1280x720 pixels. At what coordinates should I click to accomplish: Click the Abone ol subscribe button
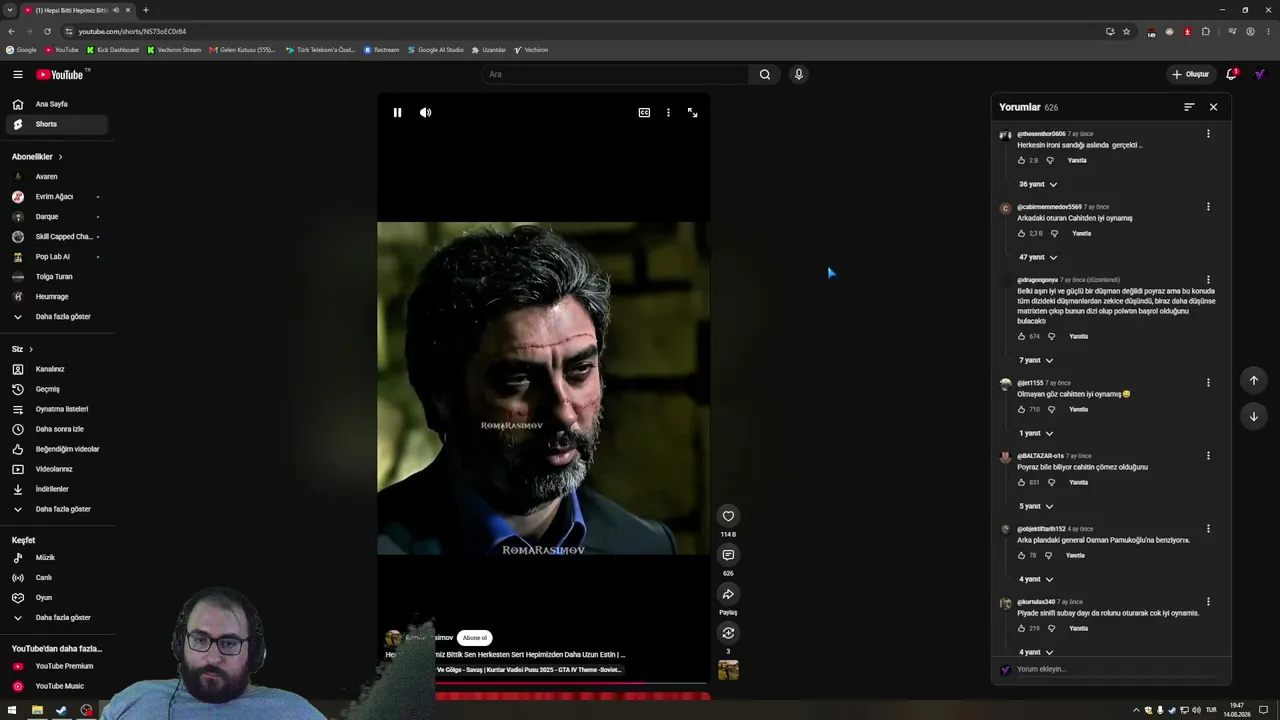pos(475,638)
